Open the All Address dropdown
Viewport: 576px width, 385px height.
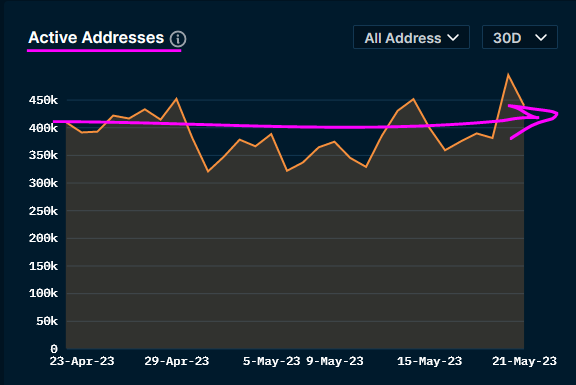[x=411, y=37]
